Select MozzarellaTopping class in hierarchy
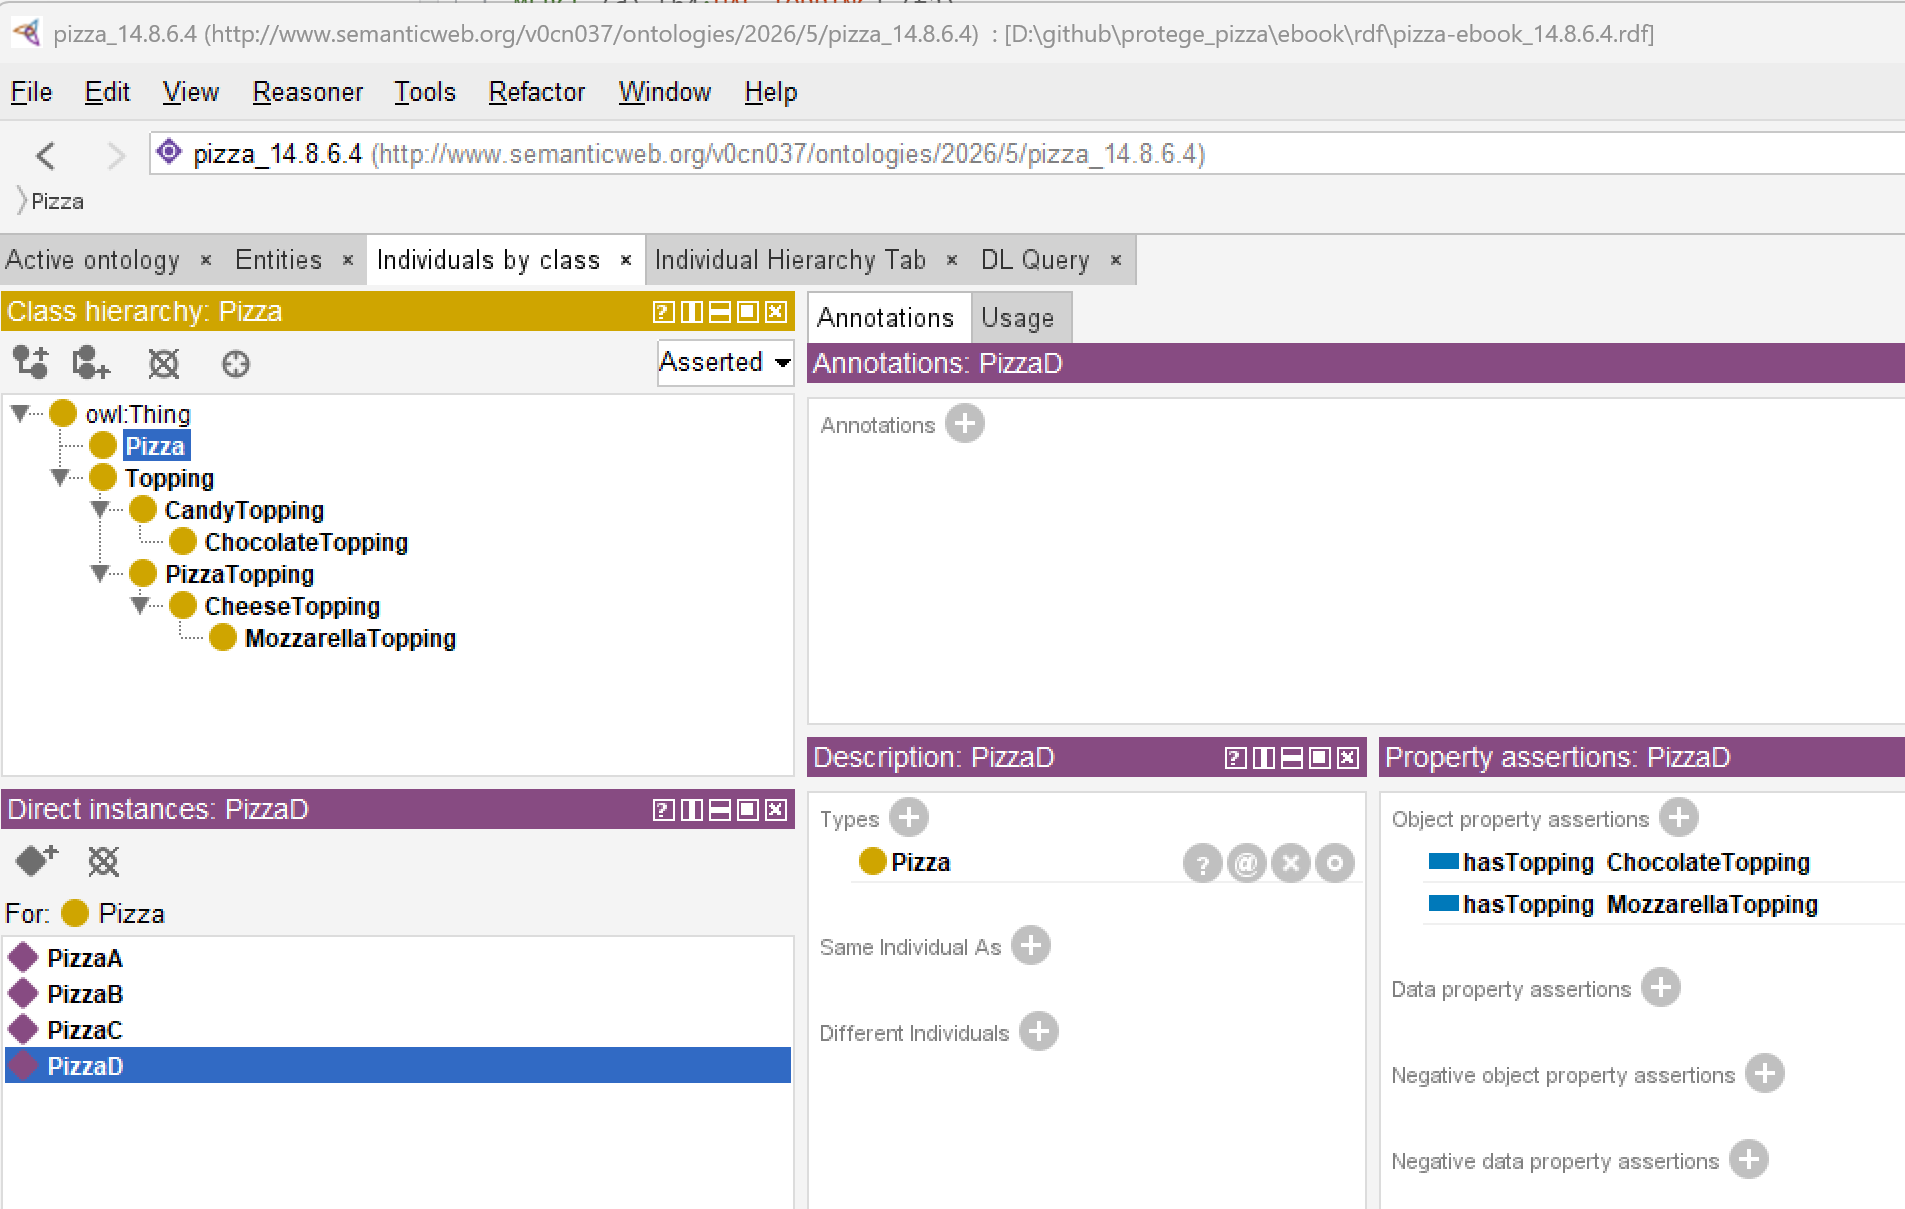 point(350,638)
